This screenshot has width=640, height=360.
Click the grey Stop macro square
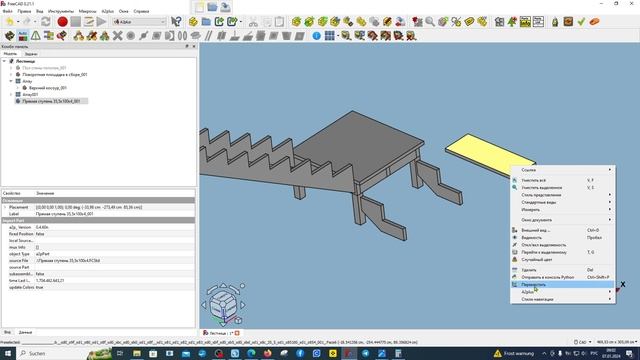click(76, 22)
